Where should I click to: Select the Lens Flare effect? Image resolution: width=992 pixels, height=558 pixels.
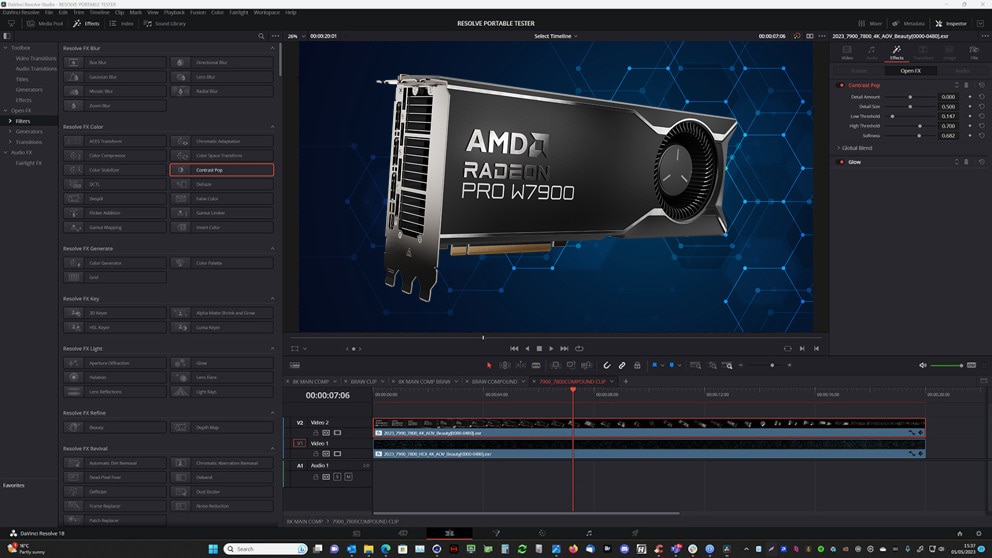pyautogui.click(x=222, y=377)
